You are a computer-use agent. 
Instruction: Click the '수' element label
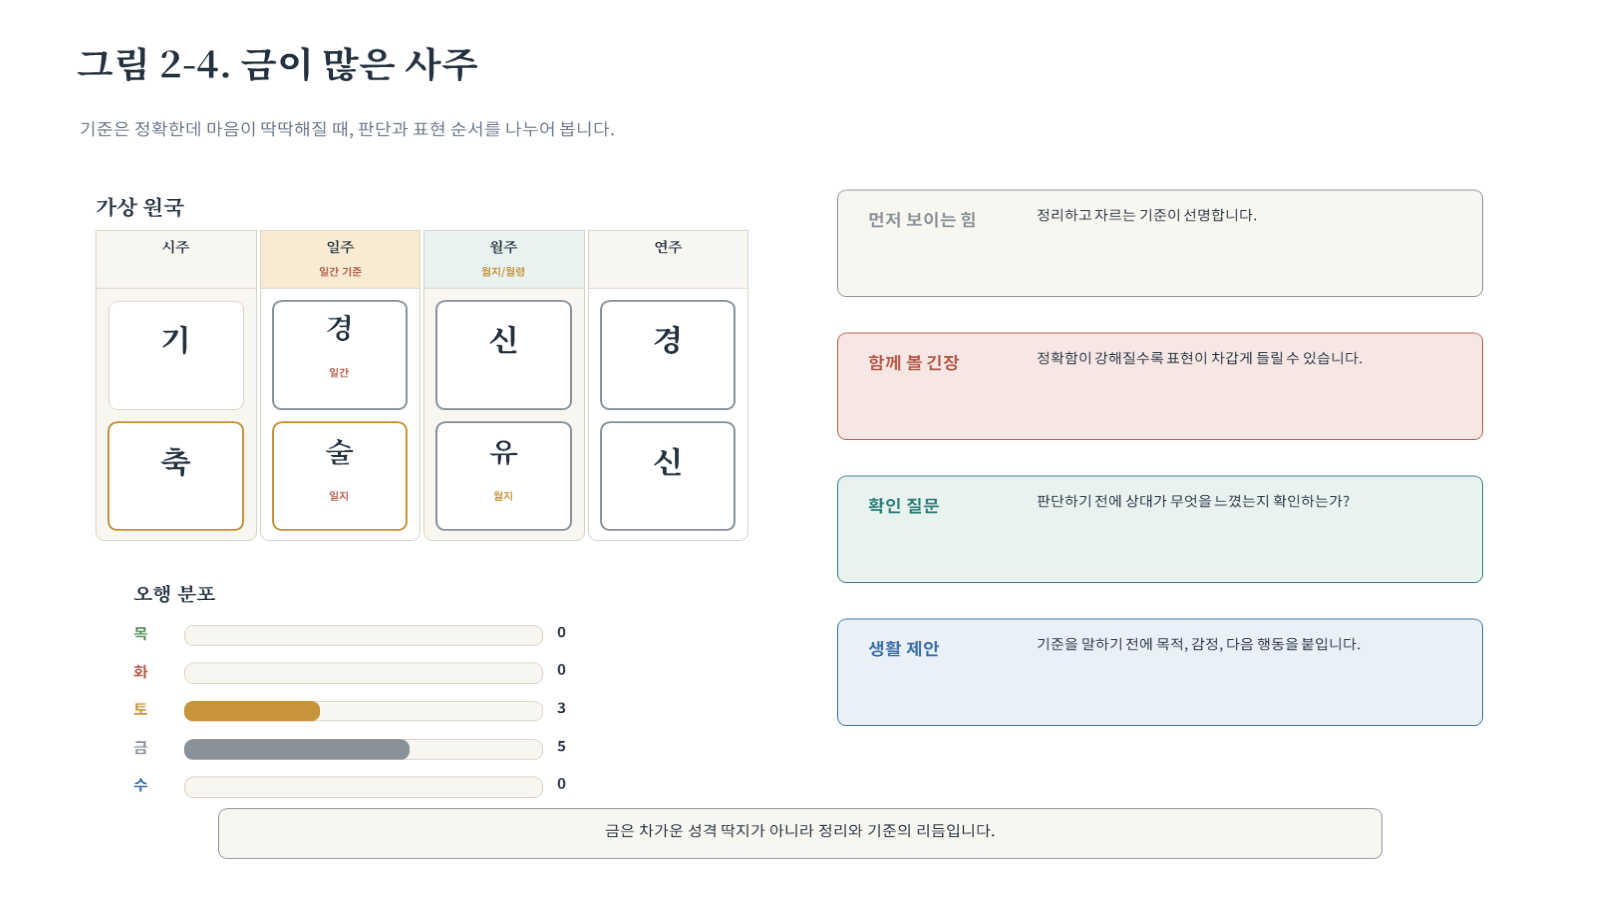[x=141, y=786]
